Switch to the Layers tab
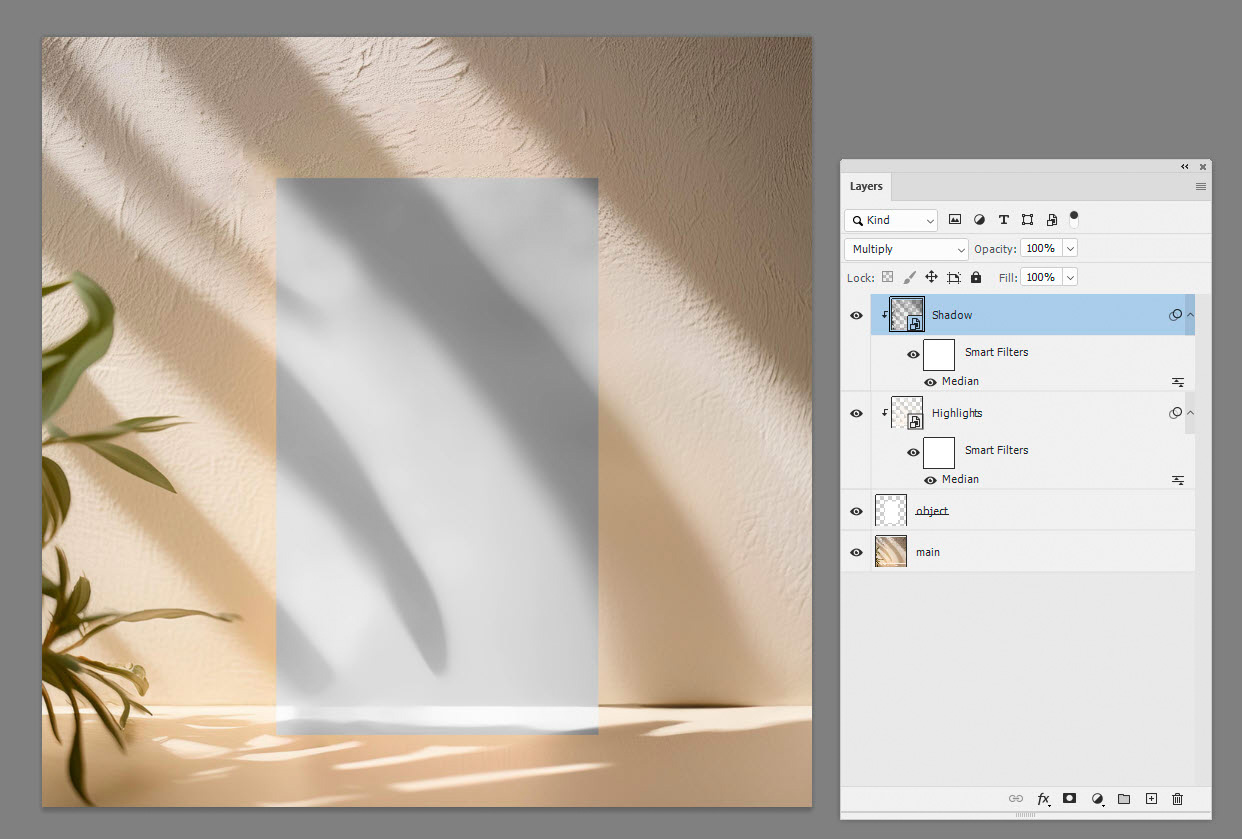Viewport: 1242px width, 839px height. 866,186
